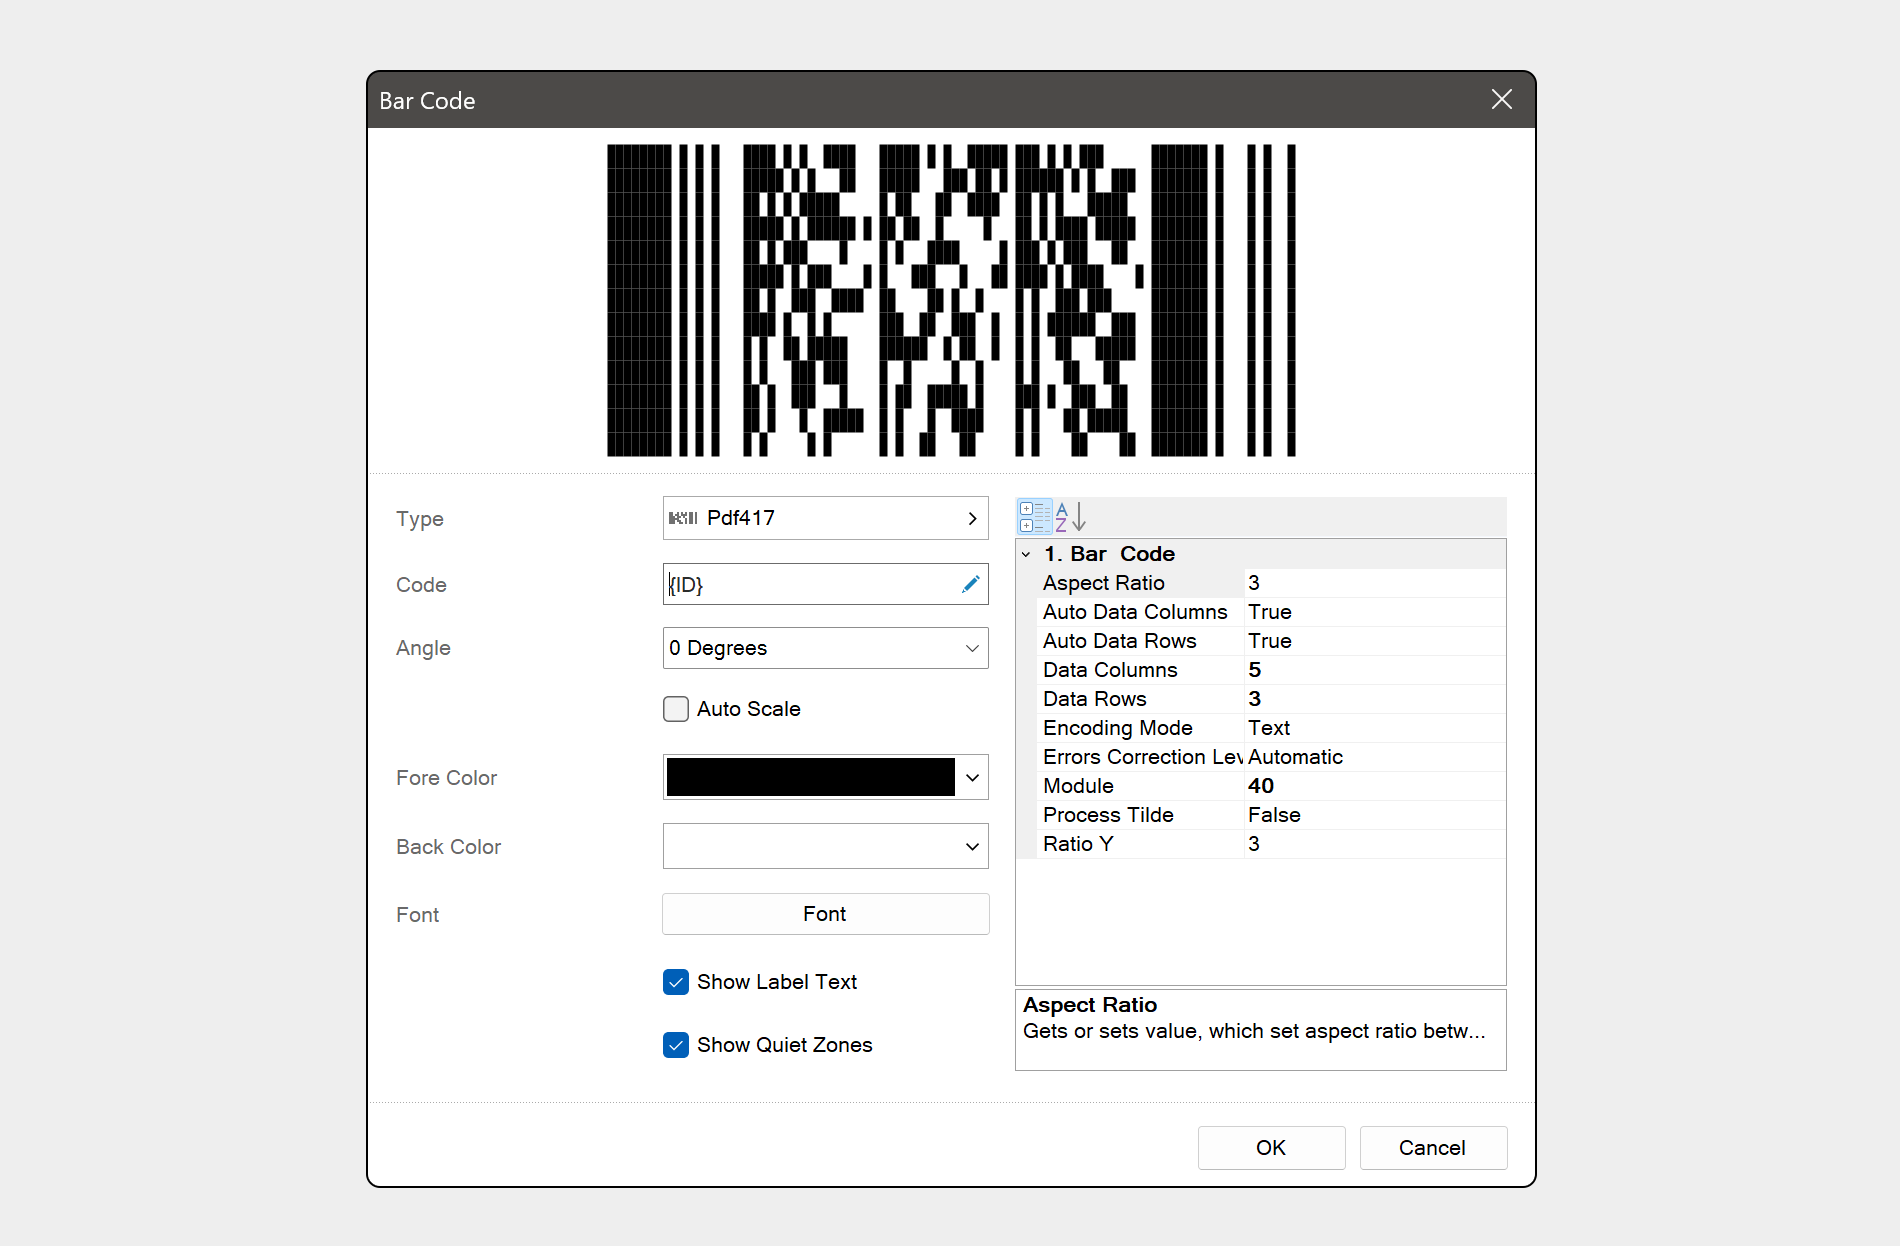Open barcode Type selector using right chevron
Image resolution: width=1900 pixels, height=1246 pixels.
[971, 518]
